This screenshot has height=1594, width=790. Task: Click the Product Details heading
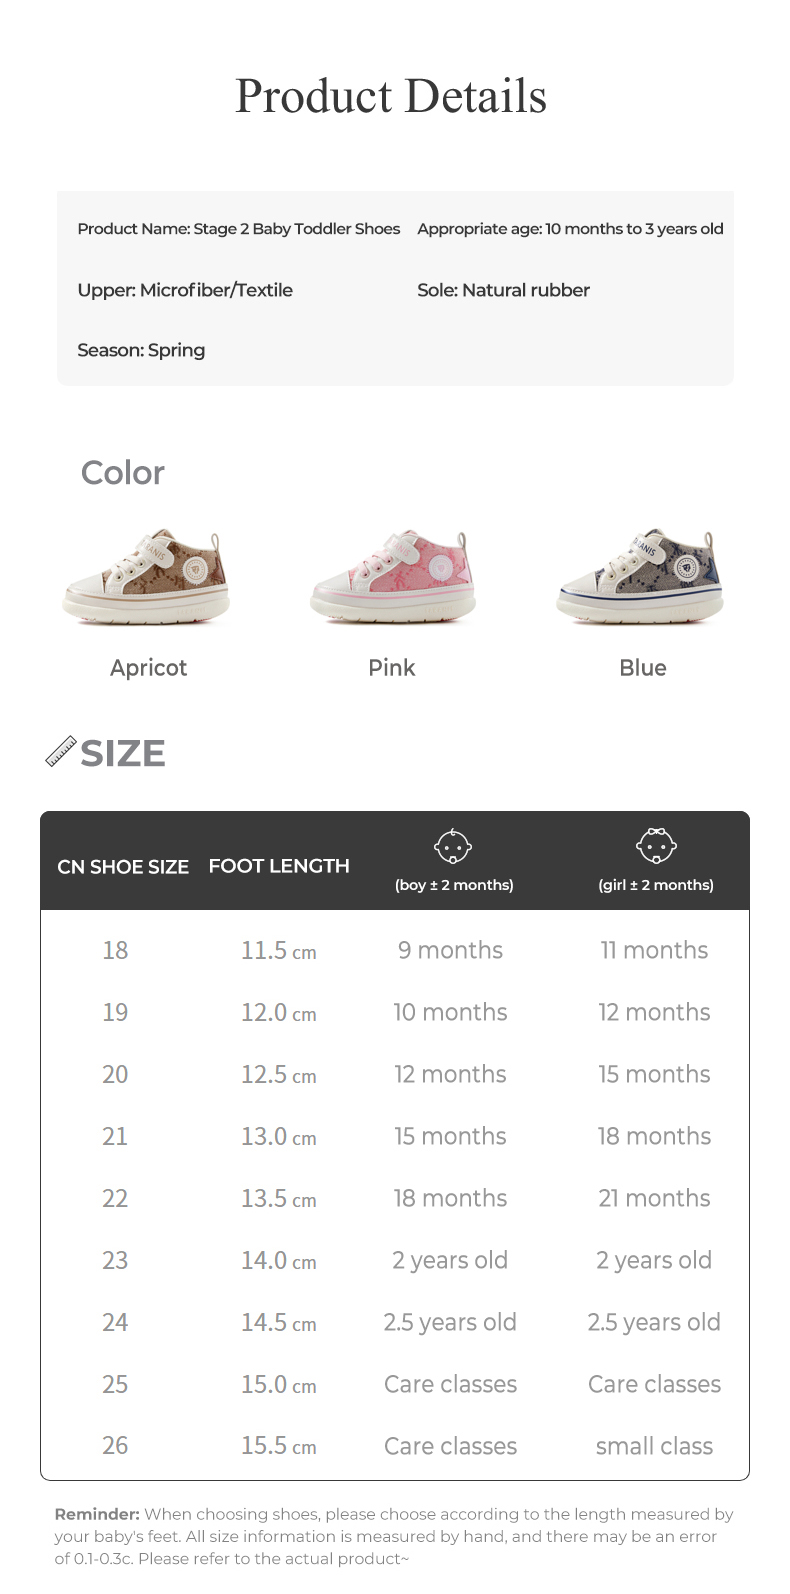[x=391, y=97]
